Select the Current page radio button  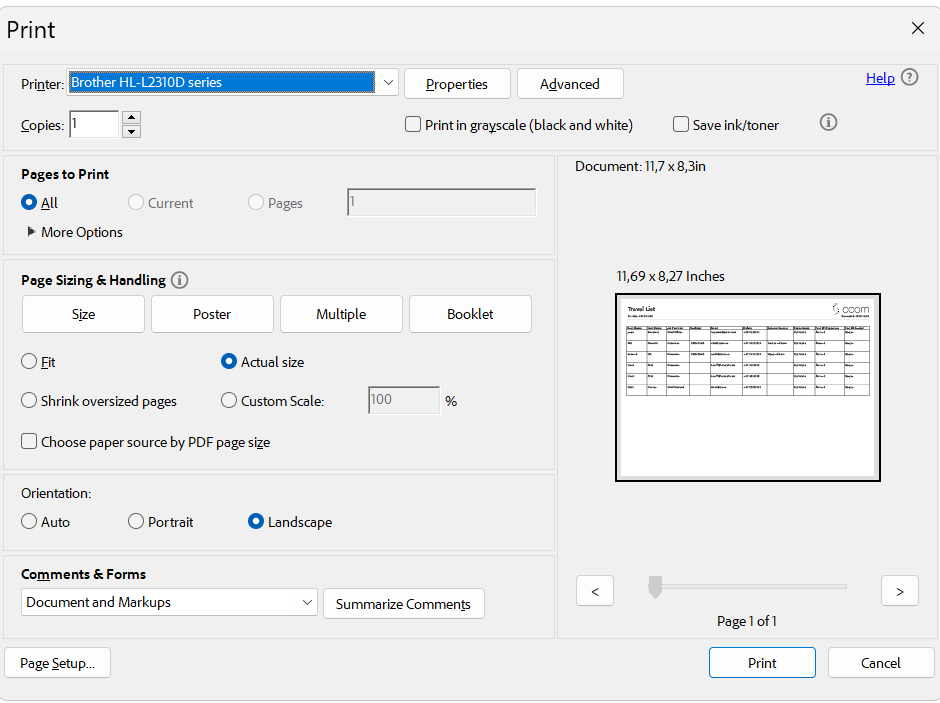tap(135, 203)
